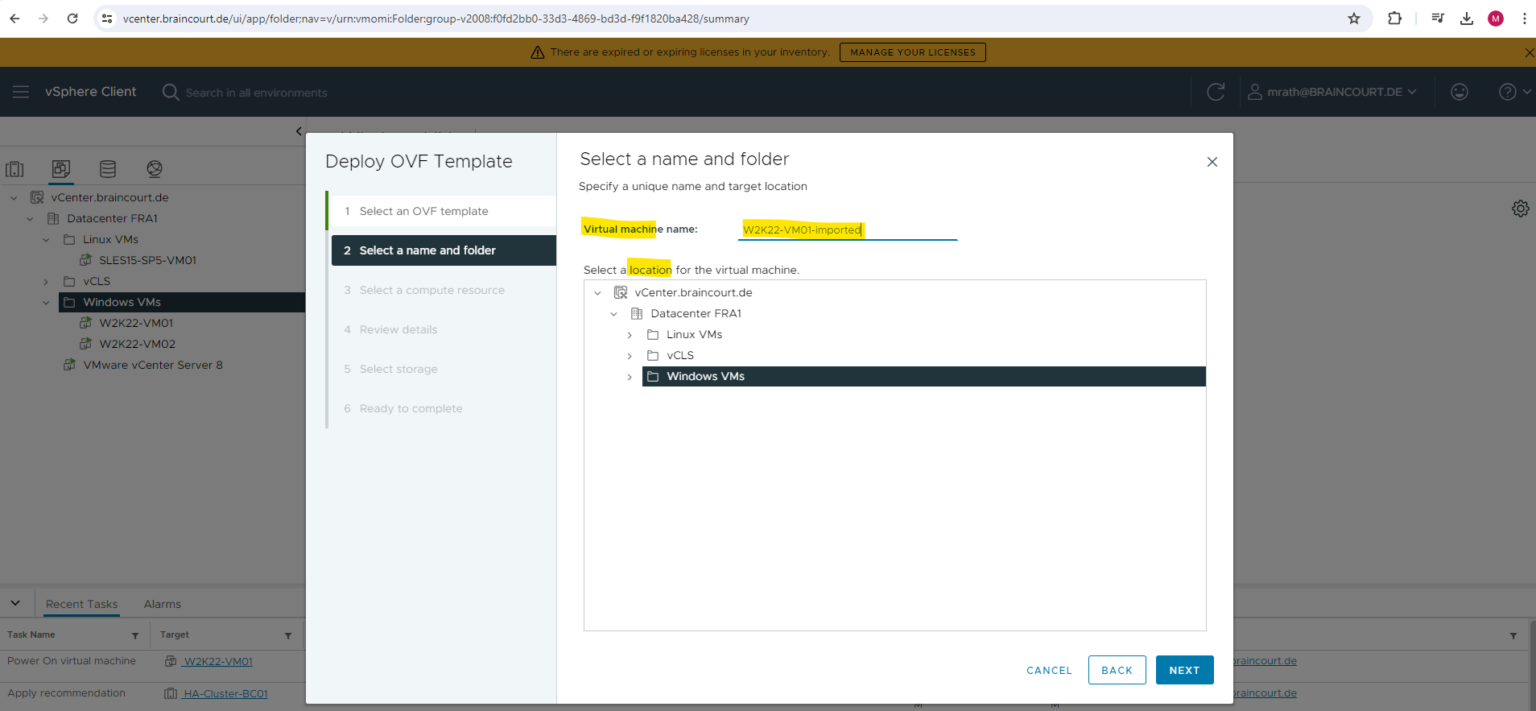Expand Linux VMs folder in the location tree

click(x=629, y=334)
